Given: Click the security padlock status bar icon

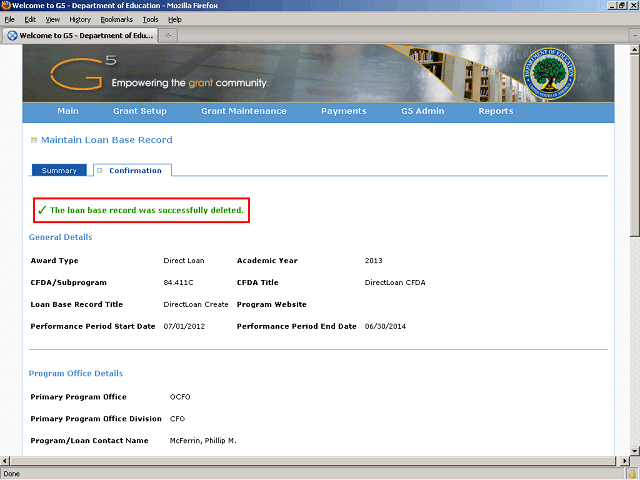Looking at the screenshot, I should 633,474.
